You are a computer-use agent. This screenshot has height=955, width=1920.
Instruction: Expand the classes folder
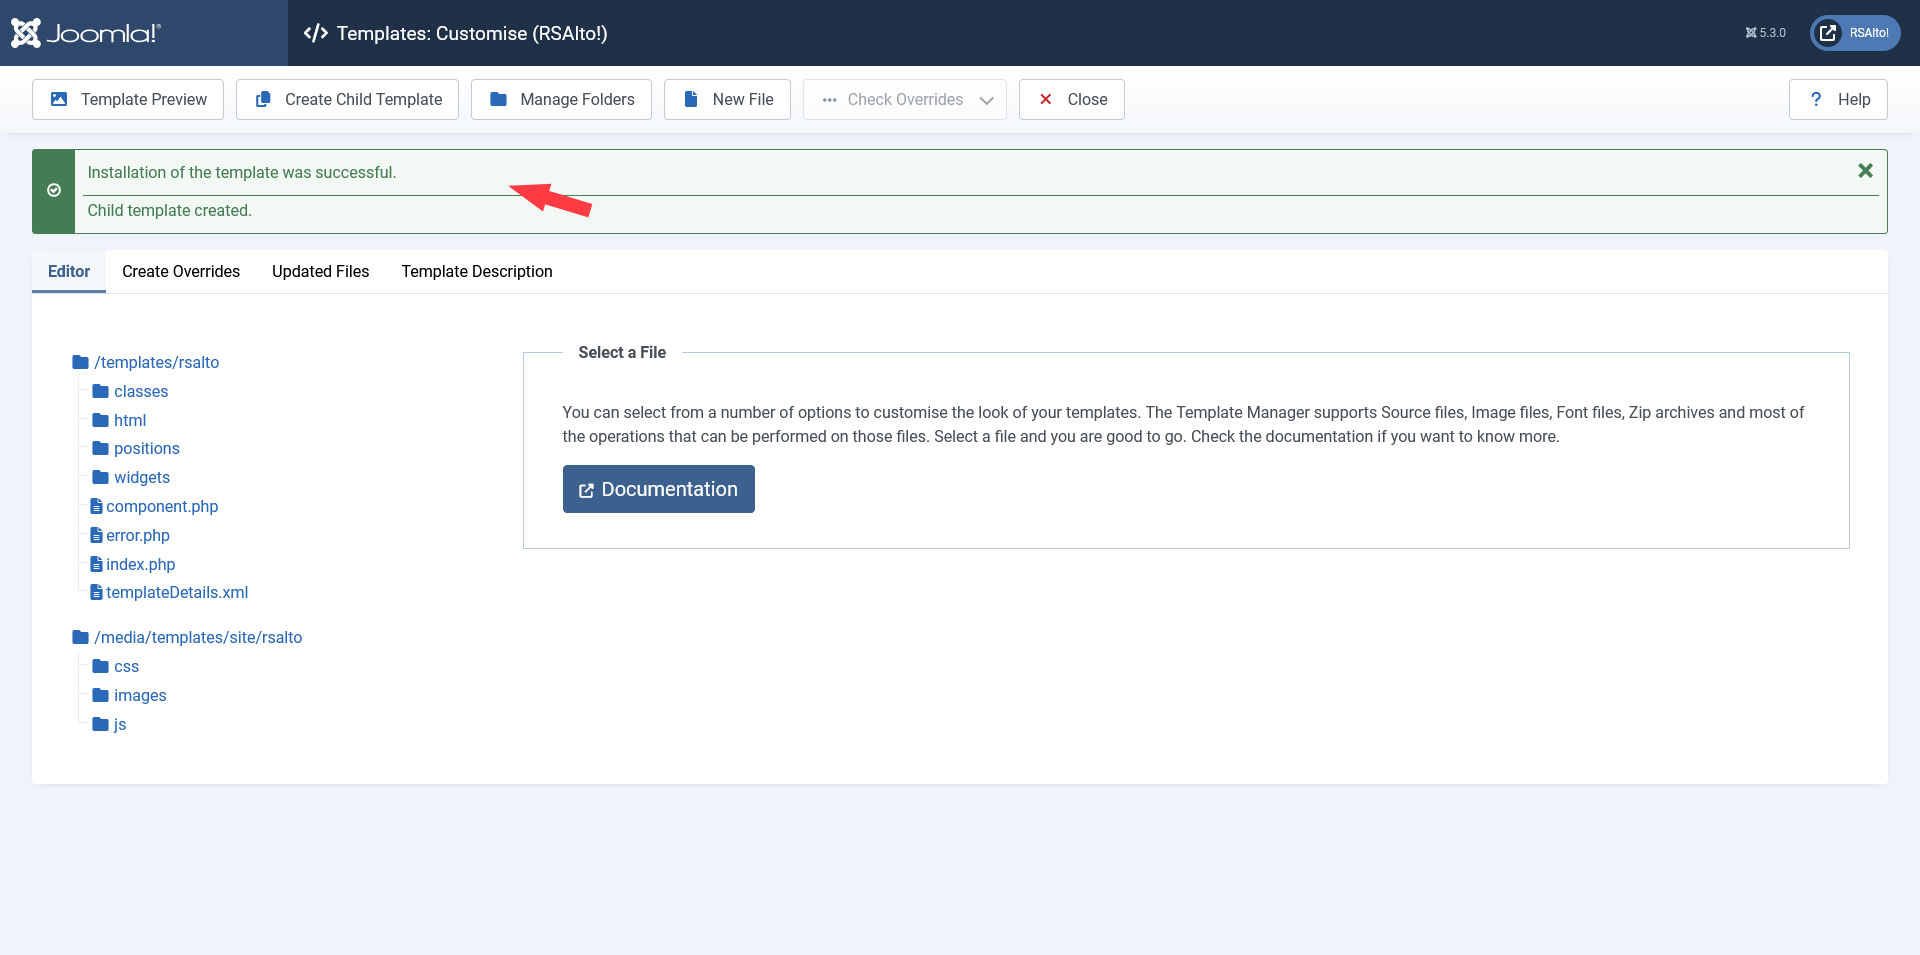pyautogui.click(x=130, y=391)
